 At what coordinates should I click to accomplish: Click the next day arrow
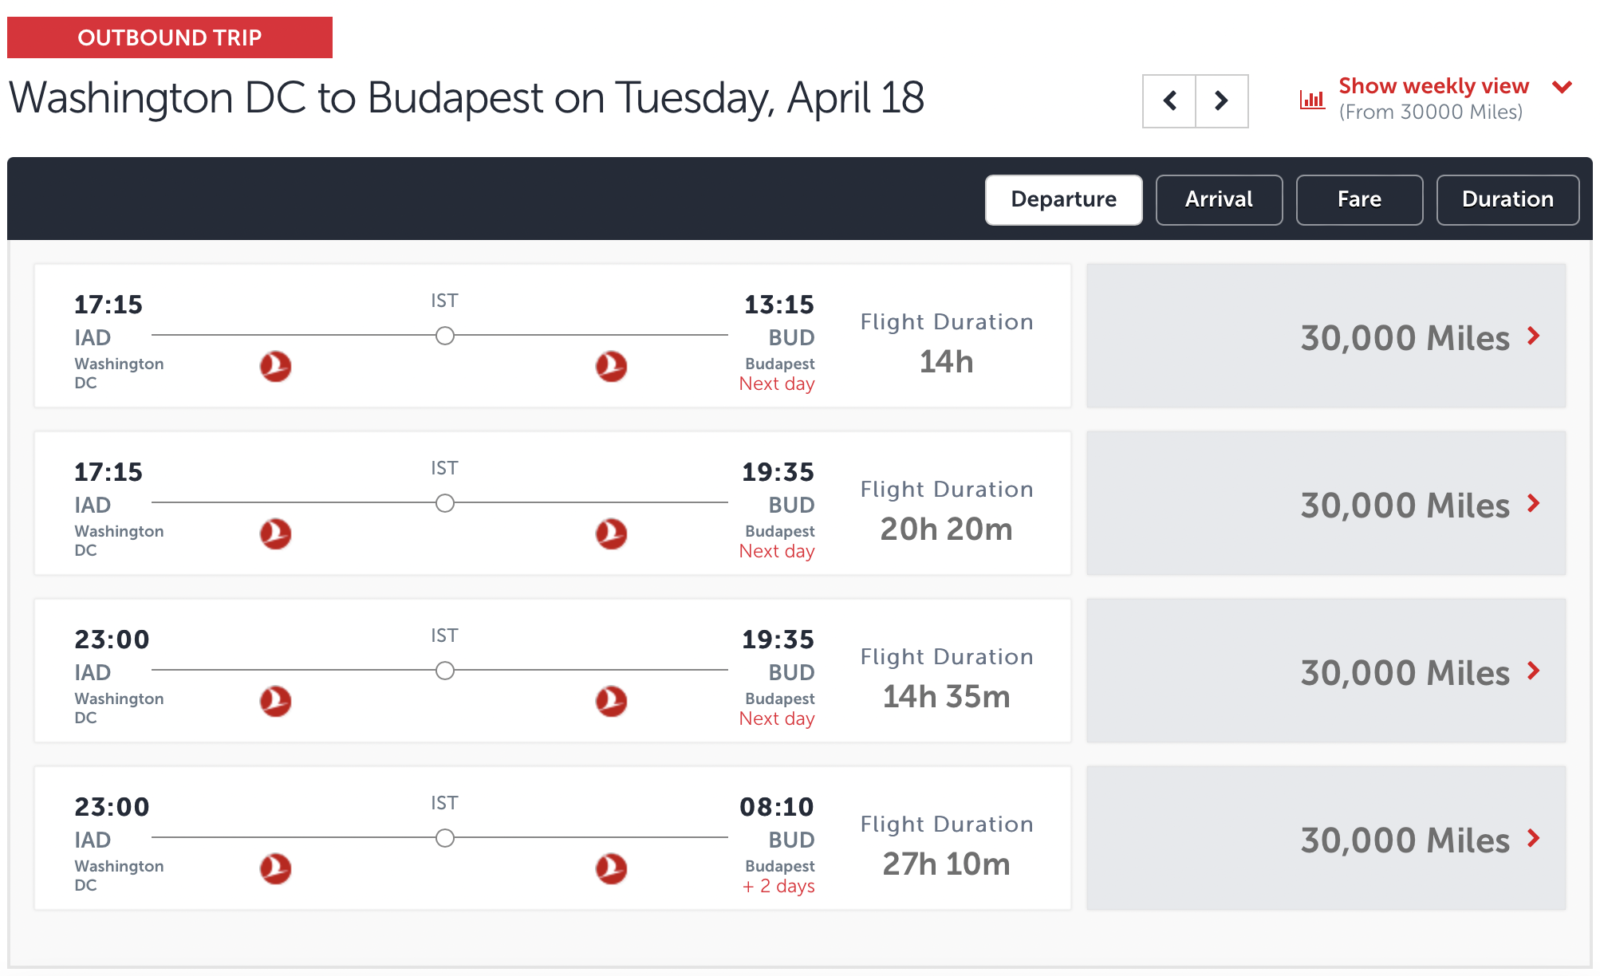click(x=1222, y=100)
